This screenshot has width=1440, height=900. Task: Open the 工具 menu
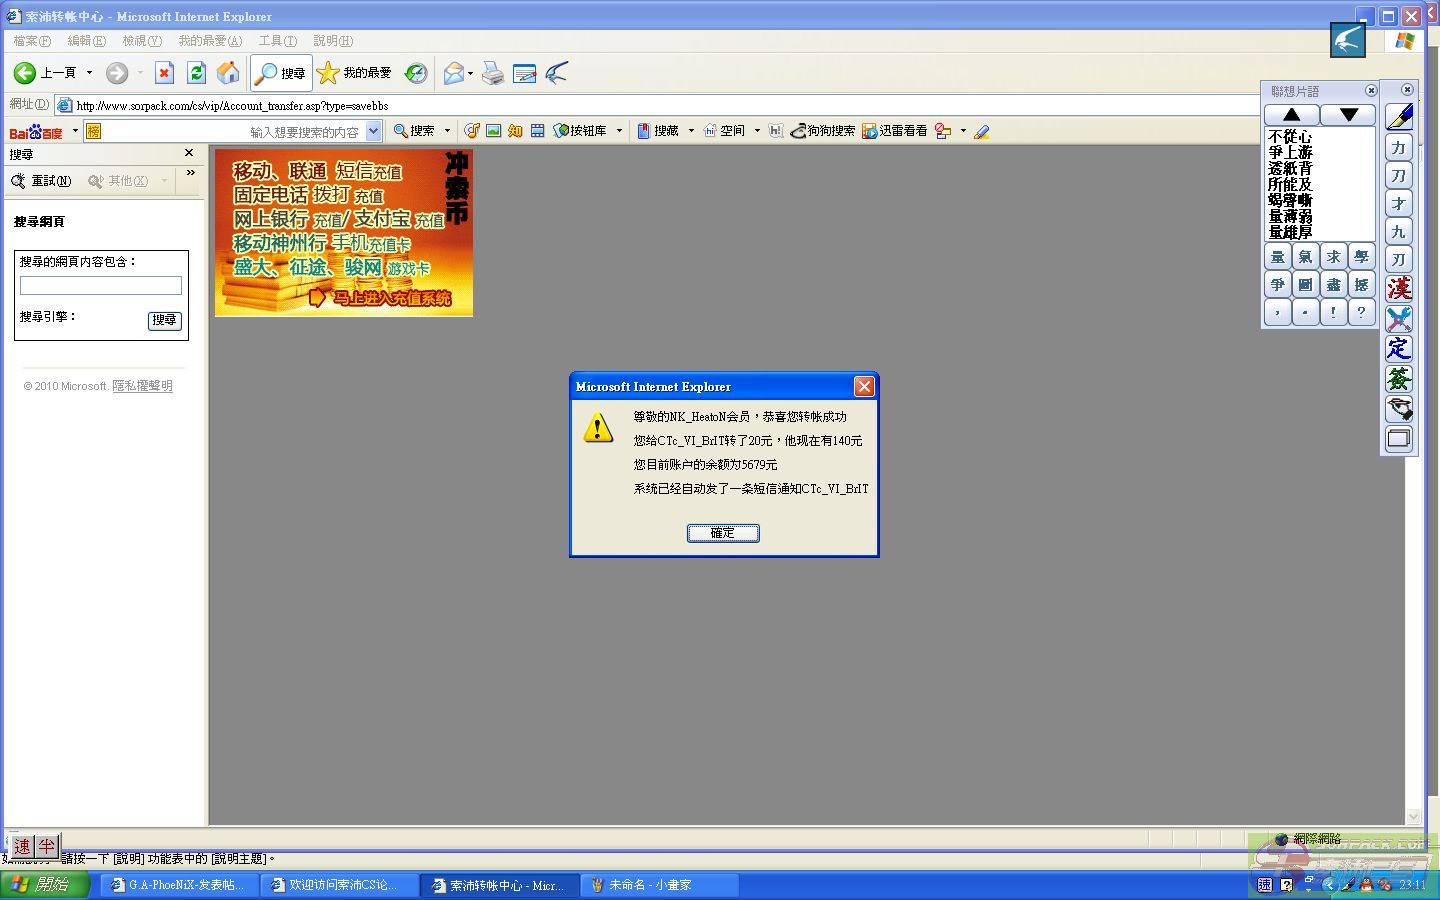click(x=277, y=41)
